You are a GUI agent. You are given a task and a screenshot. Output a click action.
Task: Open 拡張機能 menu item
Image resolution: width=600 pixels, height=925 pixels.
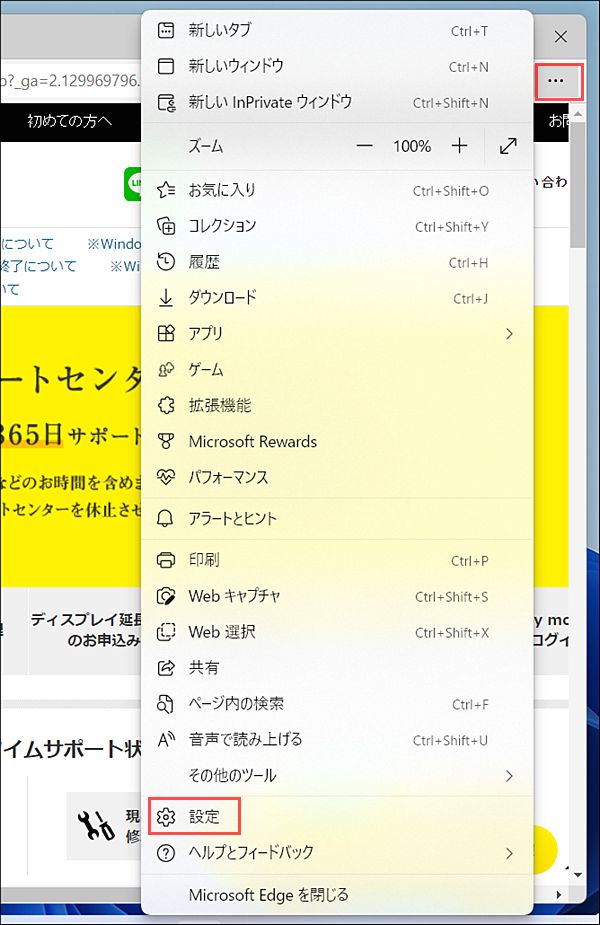point(337,406)
